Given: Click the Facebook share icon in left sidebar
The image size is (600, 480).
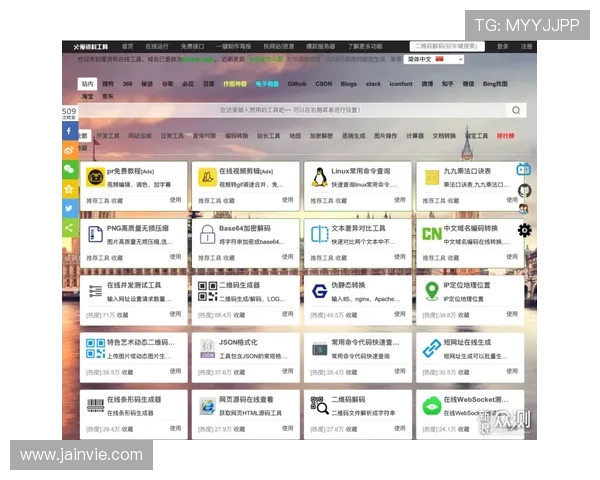Looking at the screenshot, I should click(70, 131).
